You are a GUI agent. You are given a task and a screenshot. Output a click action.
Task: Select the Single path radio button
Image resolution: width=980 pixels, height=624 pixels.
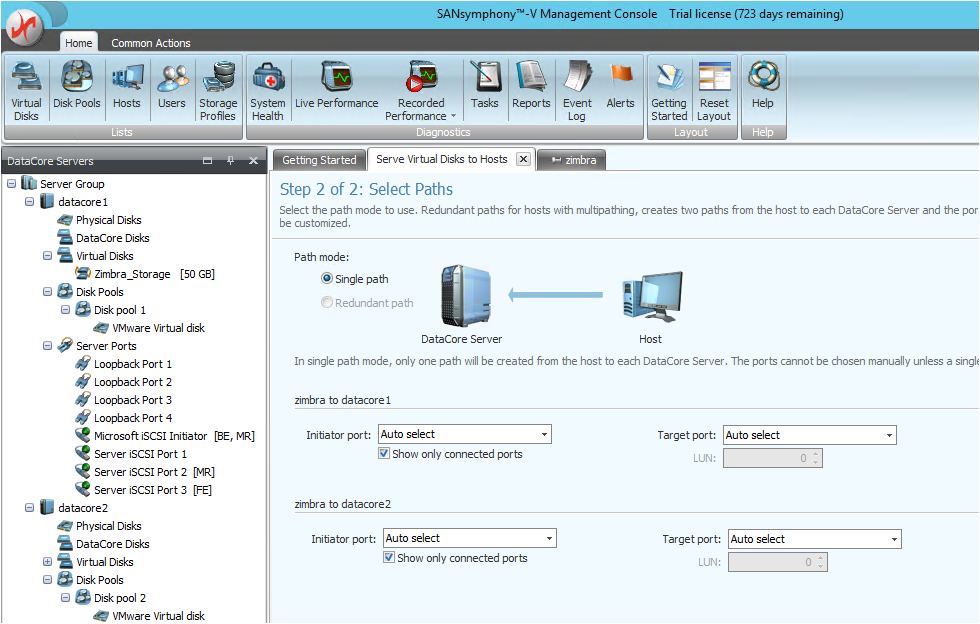pyautogui.click(x=326, y=278)
